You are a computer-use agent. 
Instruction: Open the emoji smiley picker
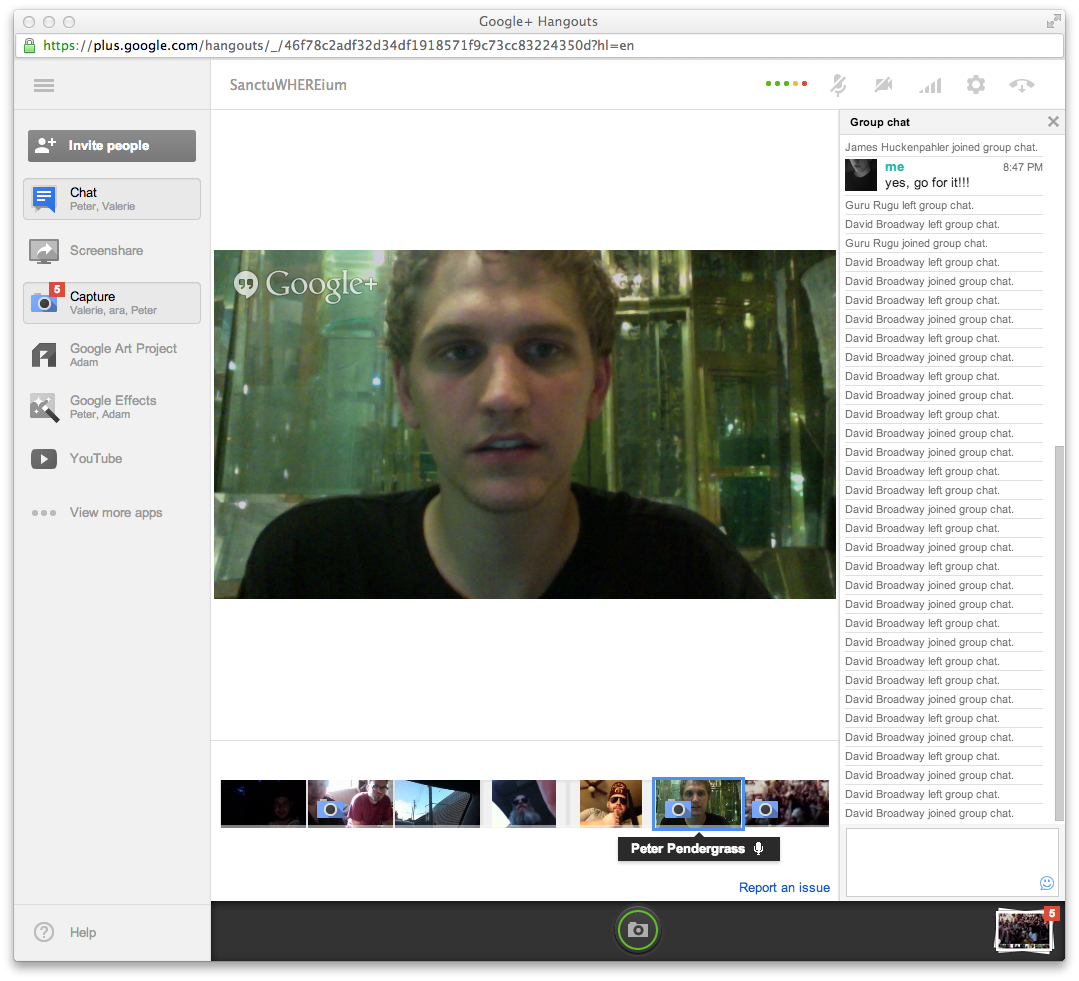coord(1047,883)
